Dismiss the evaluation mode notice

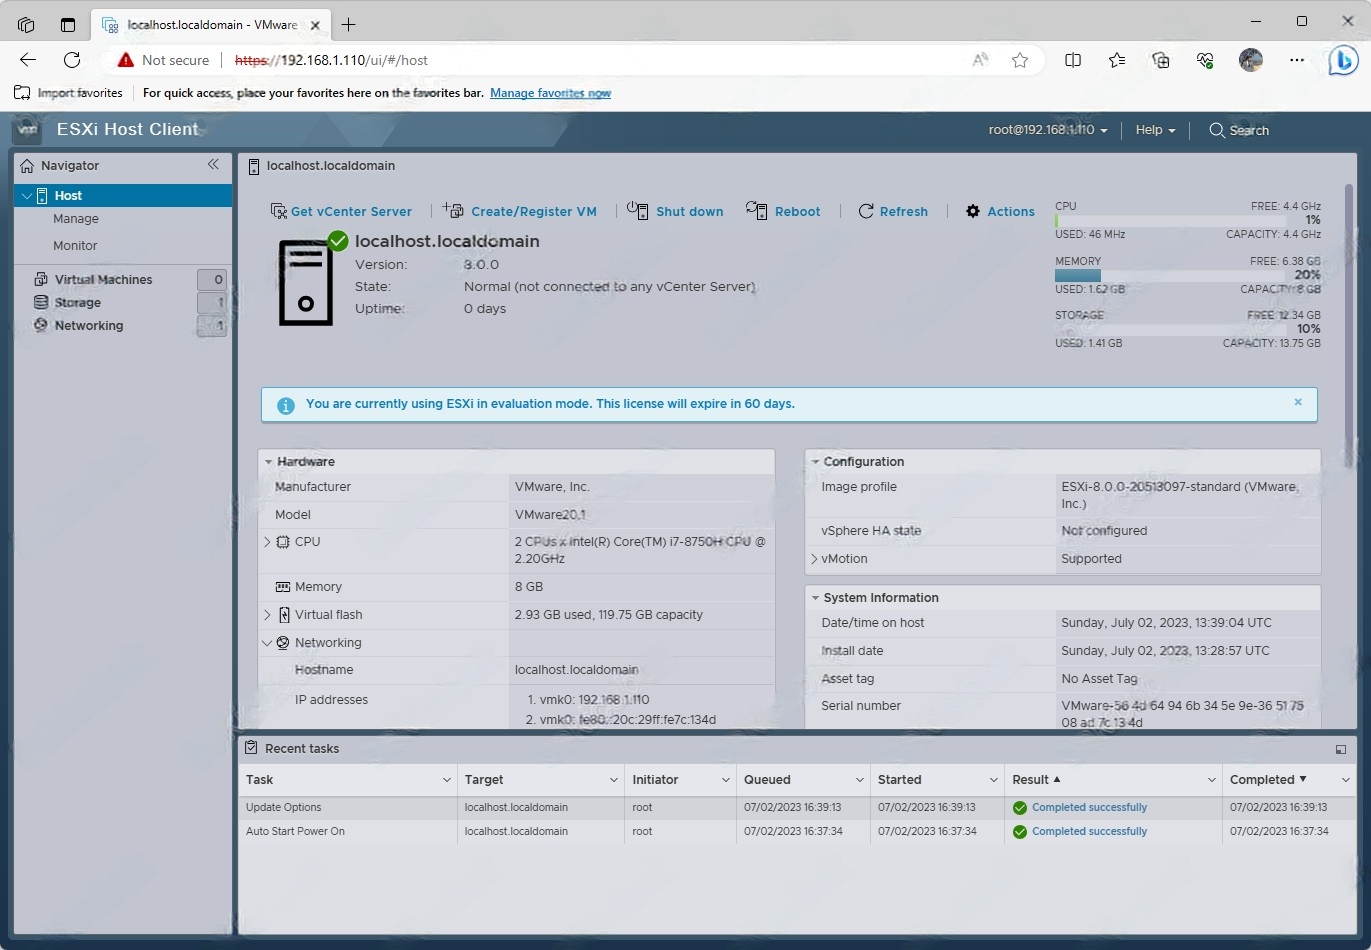[1298, 402]
